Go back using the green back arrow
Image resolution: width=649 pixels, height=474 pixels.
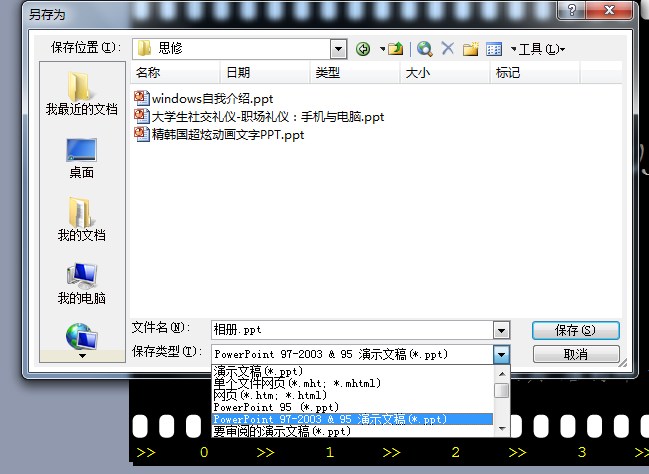coord(363,49)
